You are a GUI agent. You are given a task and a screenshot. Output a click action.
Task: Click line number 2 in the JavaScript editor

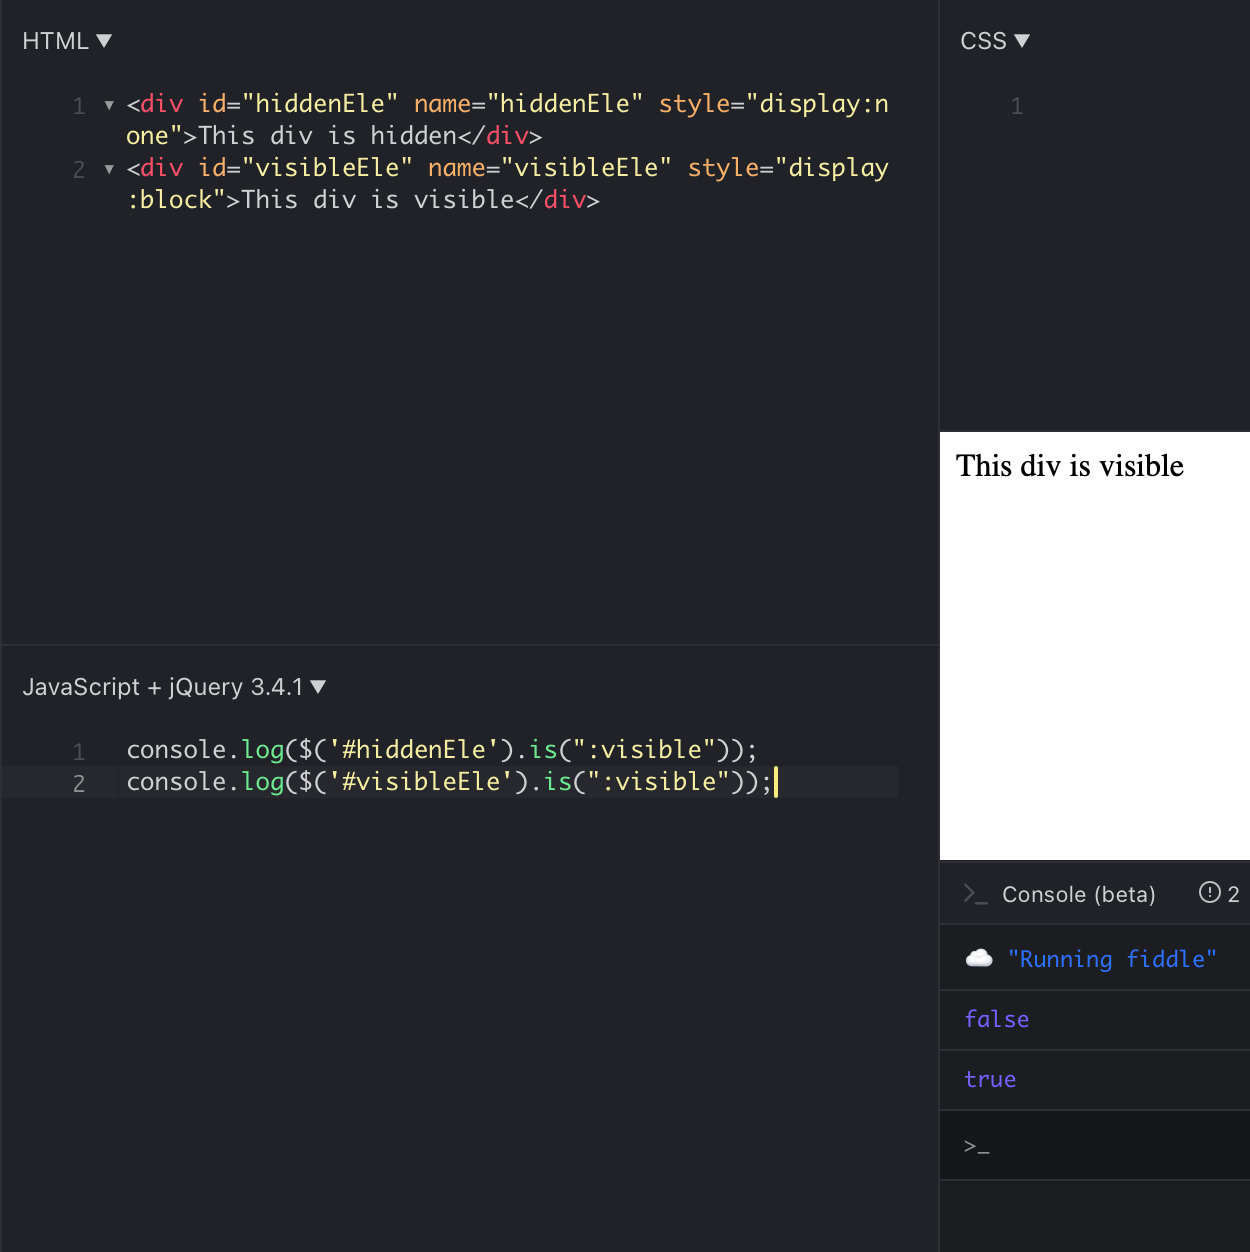(x=79, y=783)
